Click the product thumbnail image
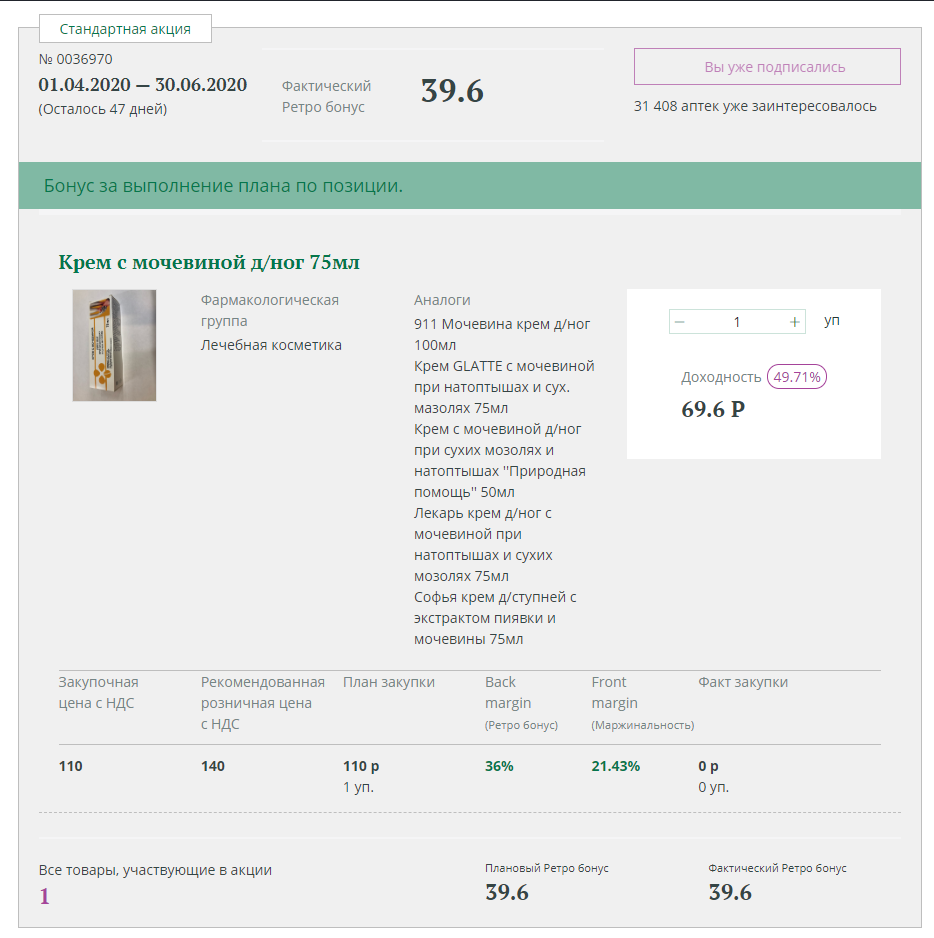This screenshot has height=938, width=934. [114, 345]
